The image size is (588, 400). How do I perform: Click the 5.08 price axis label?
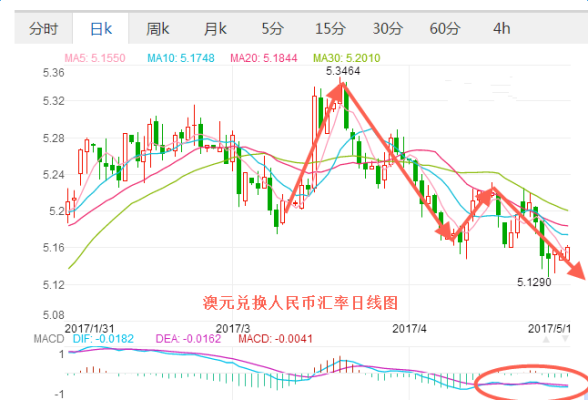[53, 315]
